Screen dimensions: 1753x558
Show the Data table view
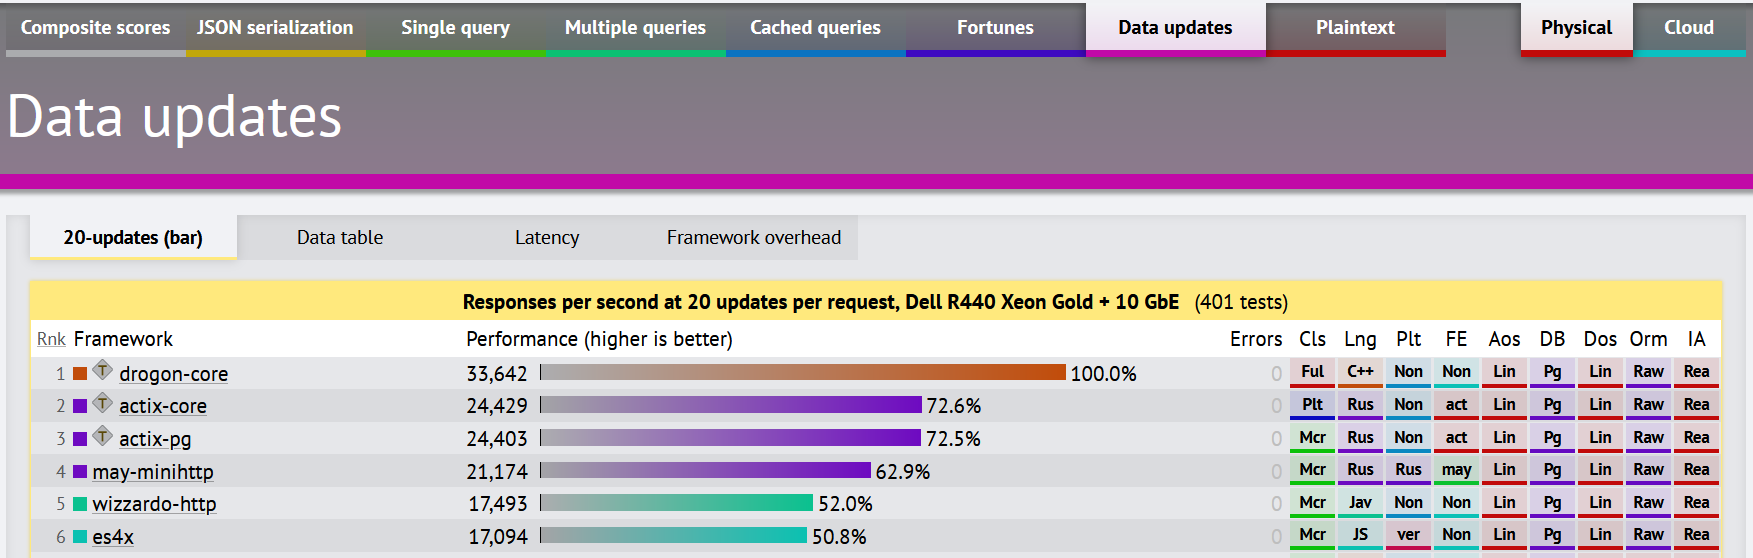[x=340, y=238]
